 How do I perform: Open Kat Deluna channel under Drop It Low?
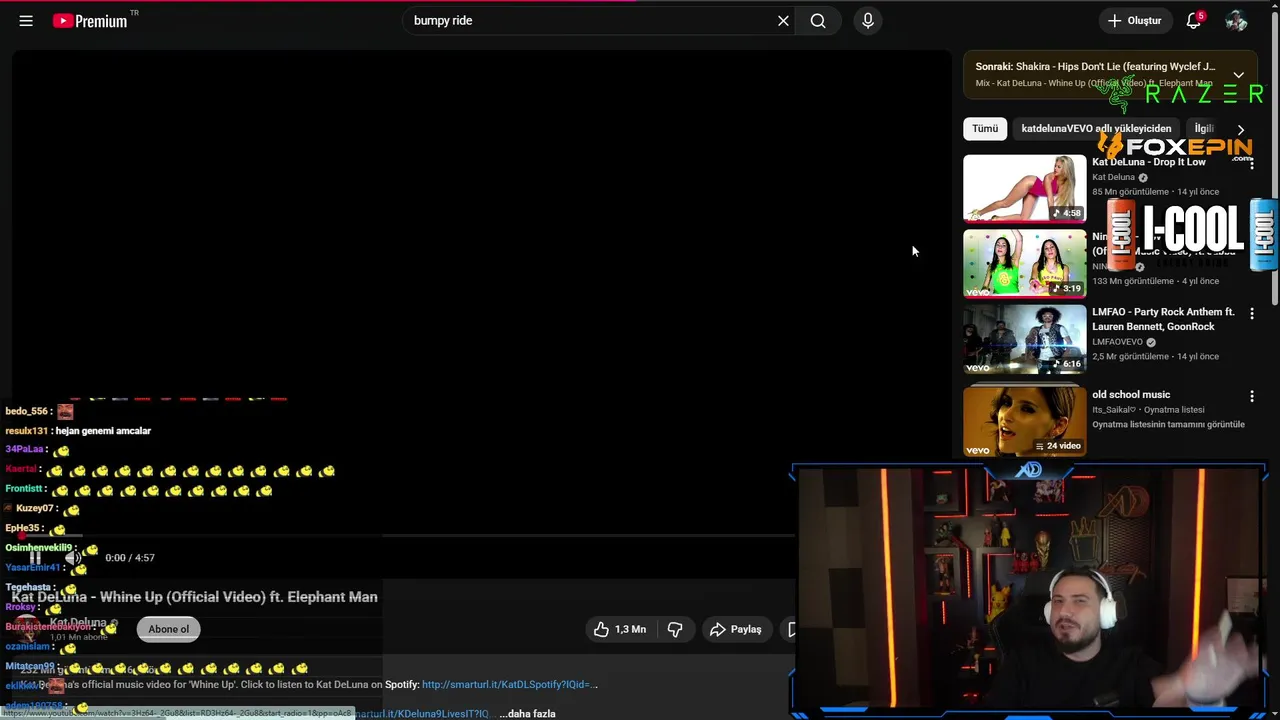click(x=1113, y=177)
